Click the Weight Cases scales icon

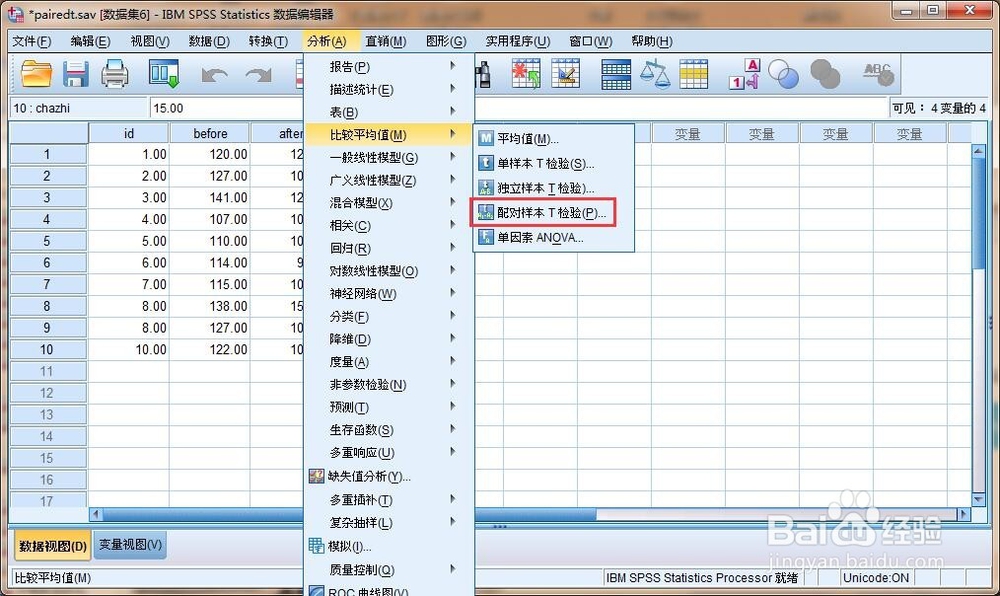click(655, 74)
